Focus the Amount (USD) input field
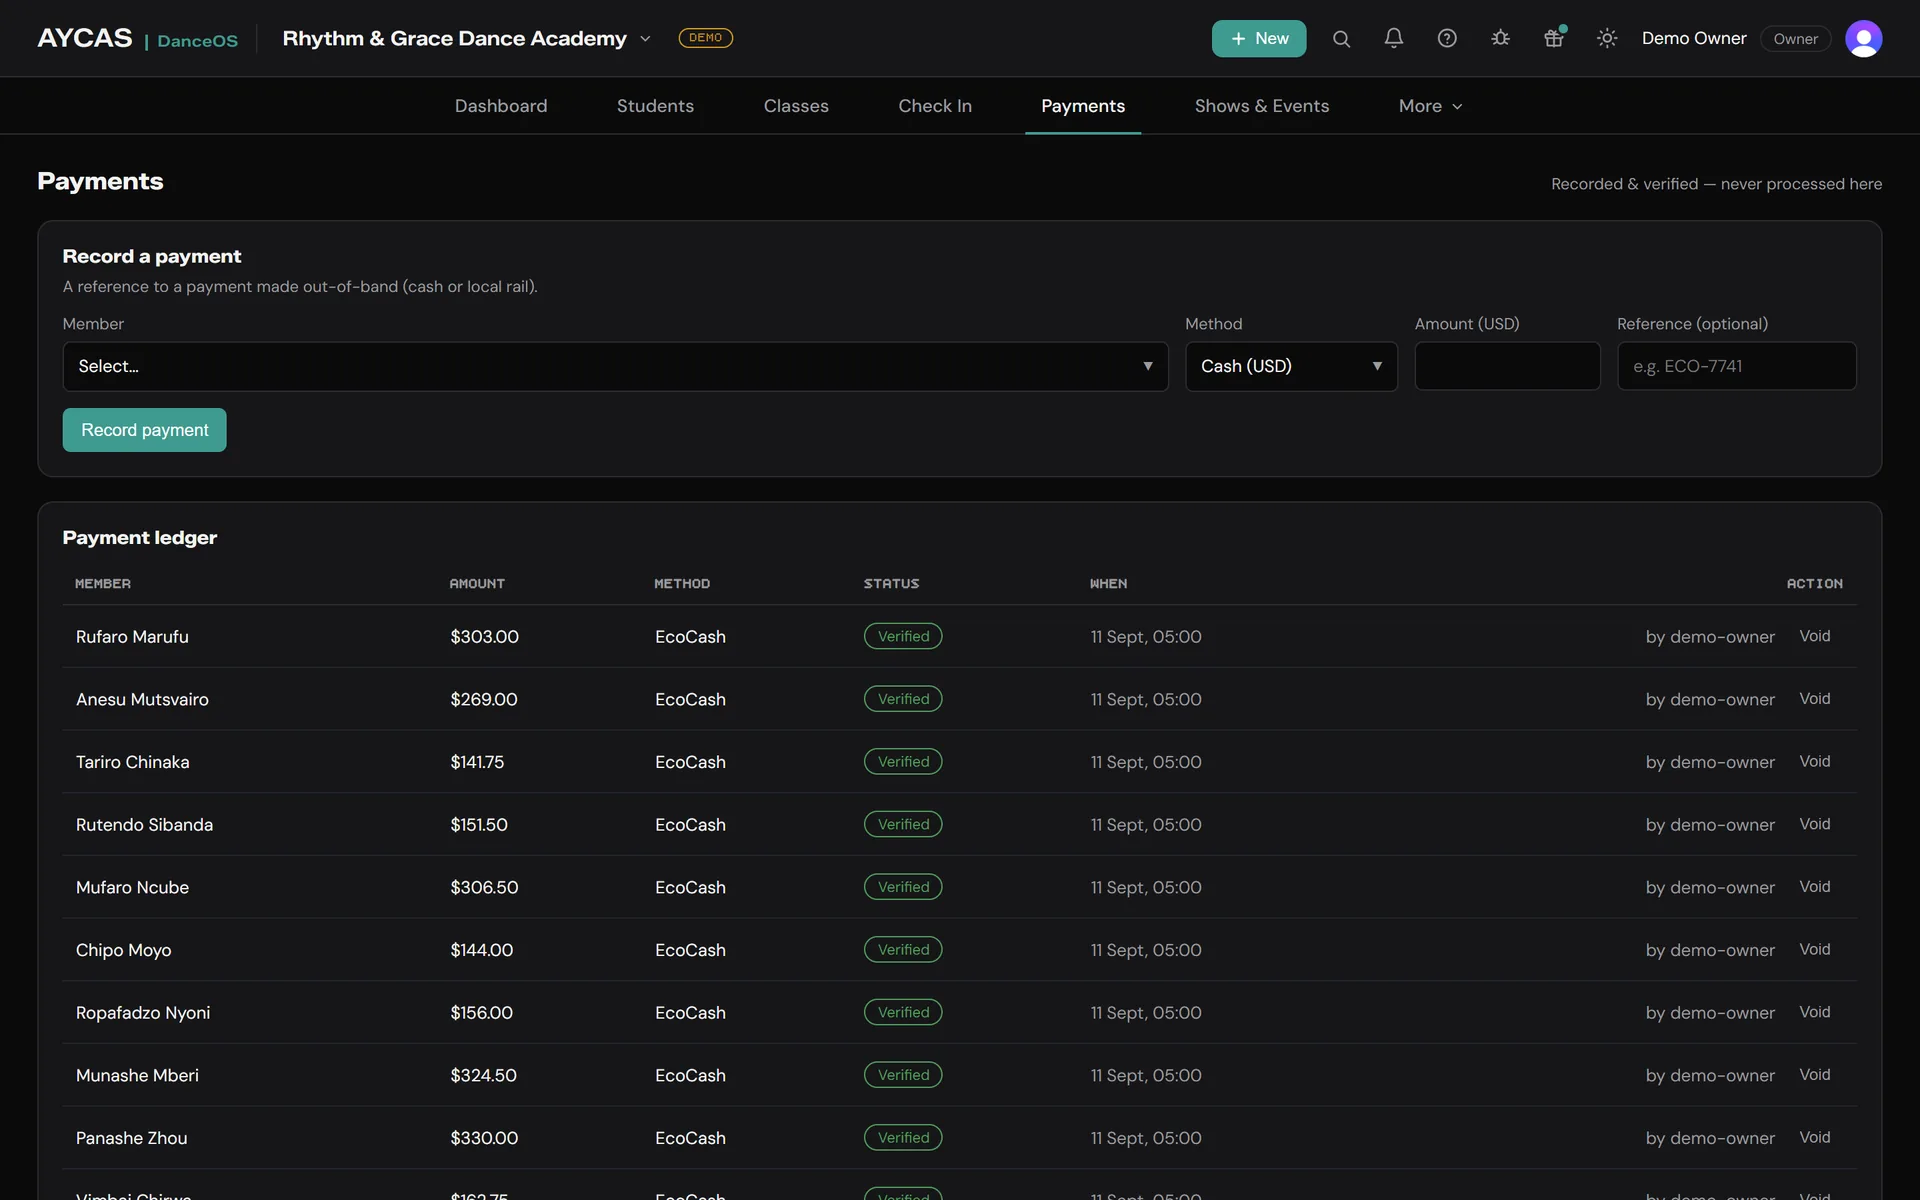Image resolution: width=1920 pixels, height=1200 pixels. tap(1507, 367)
